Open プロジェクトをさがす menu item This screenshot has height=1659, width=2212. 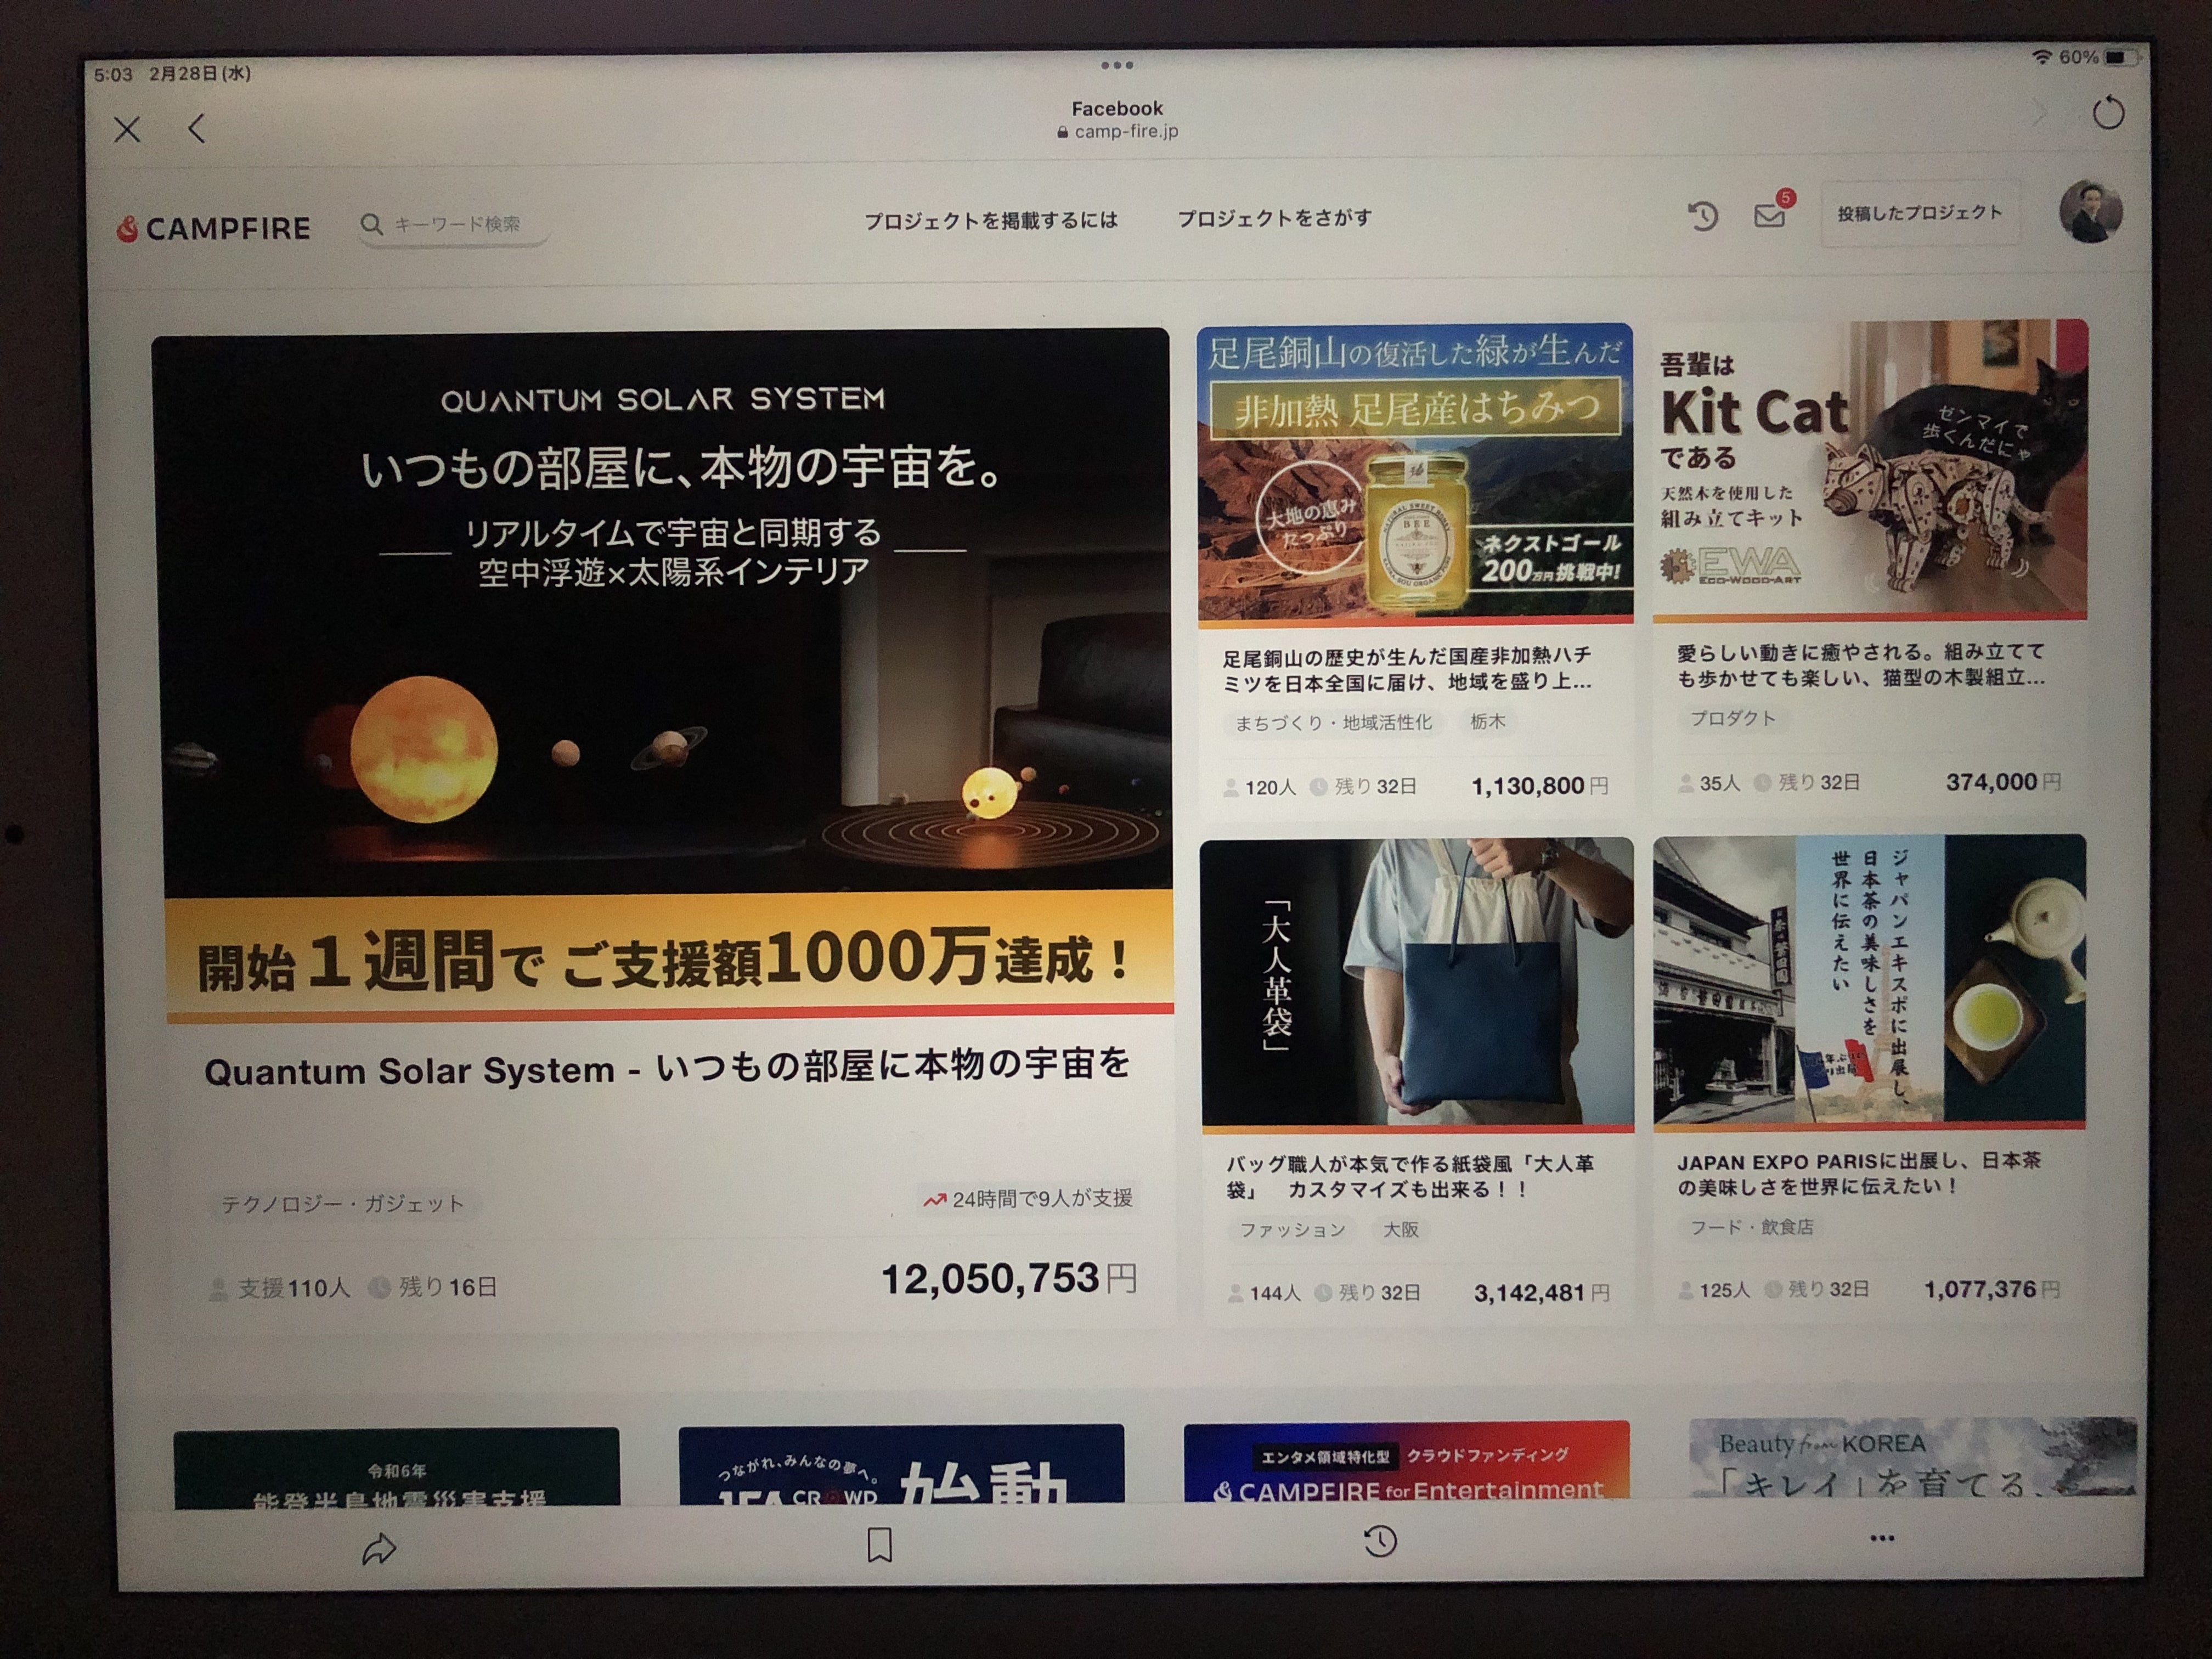[1274, 218]
